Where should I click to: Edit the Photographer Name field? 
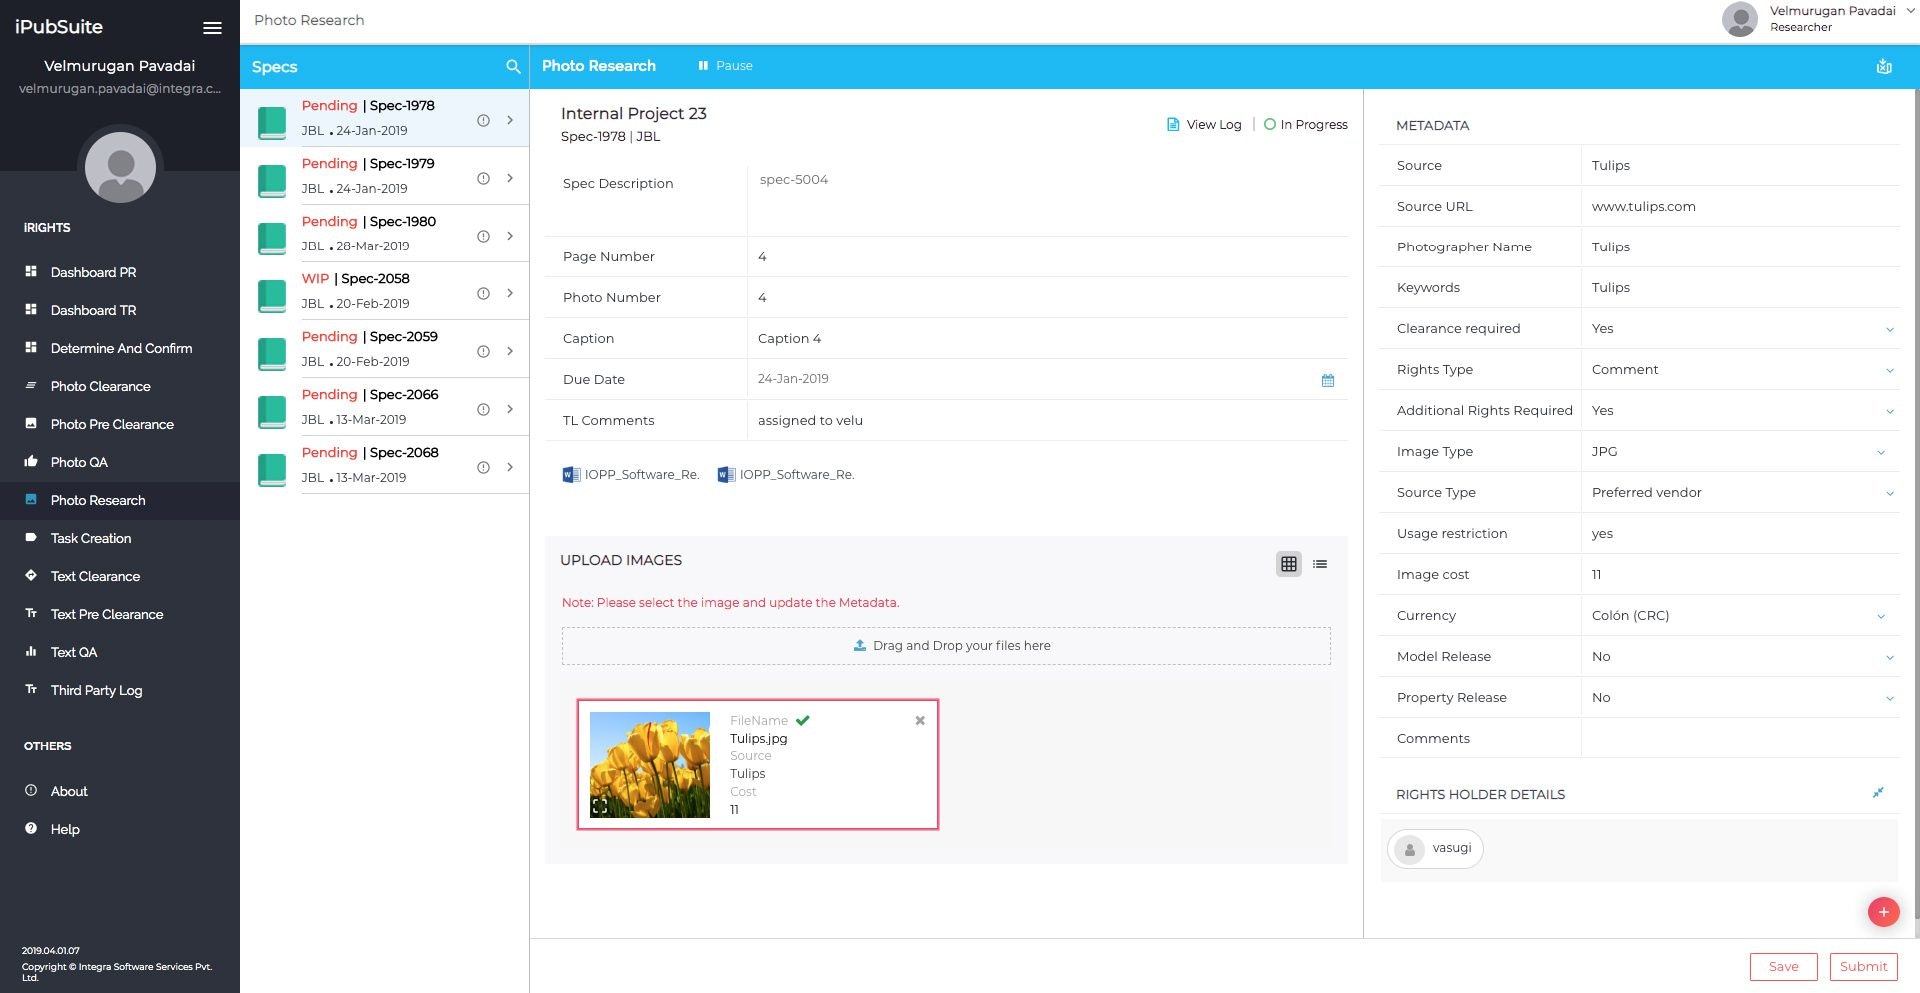pos(1740,247)
